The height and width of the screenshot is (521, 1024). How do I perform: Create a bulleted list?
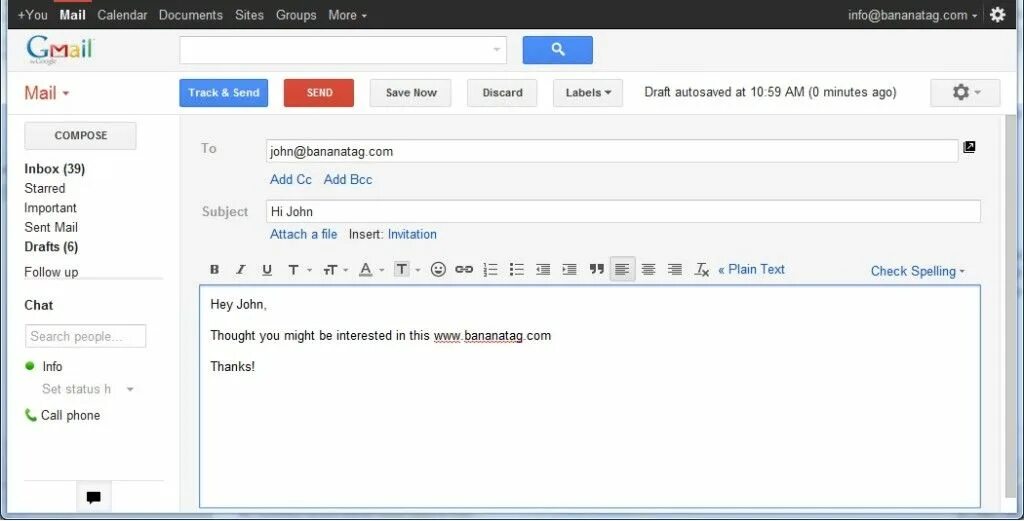pos(517,269)
